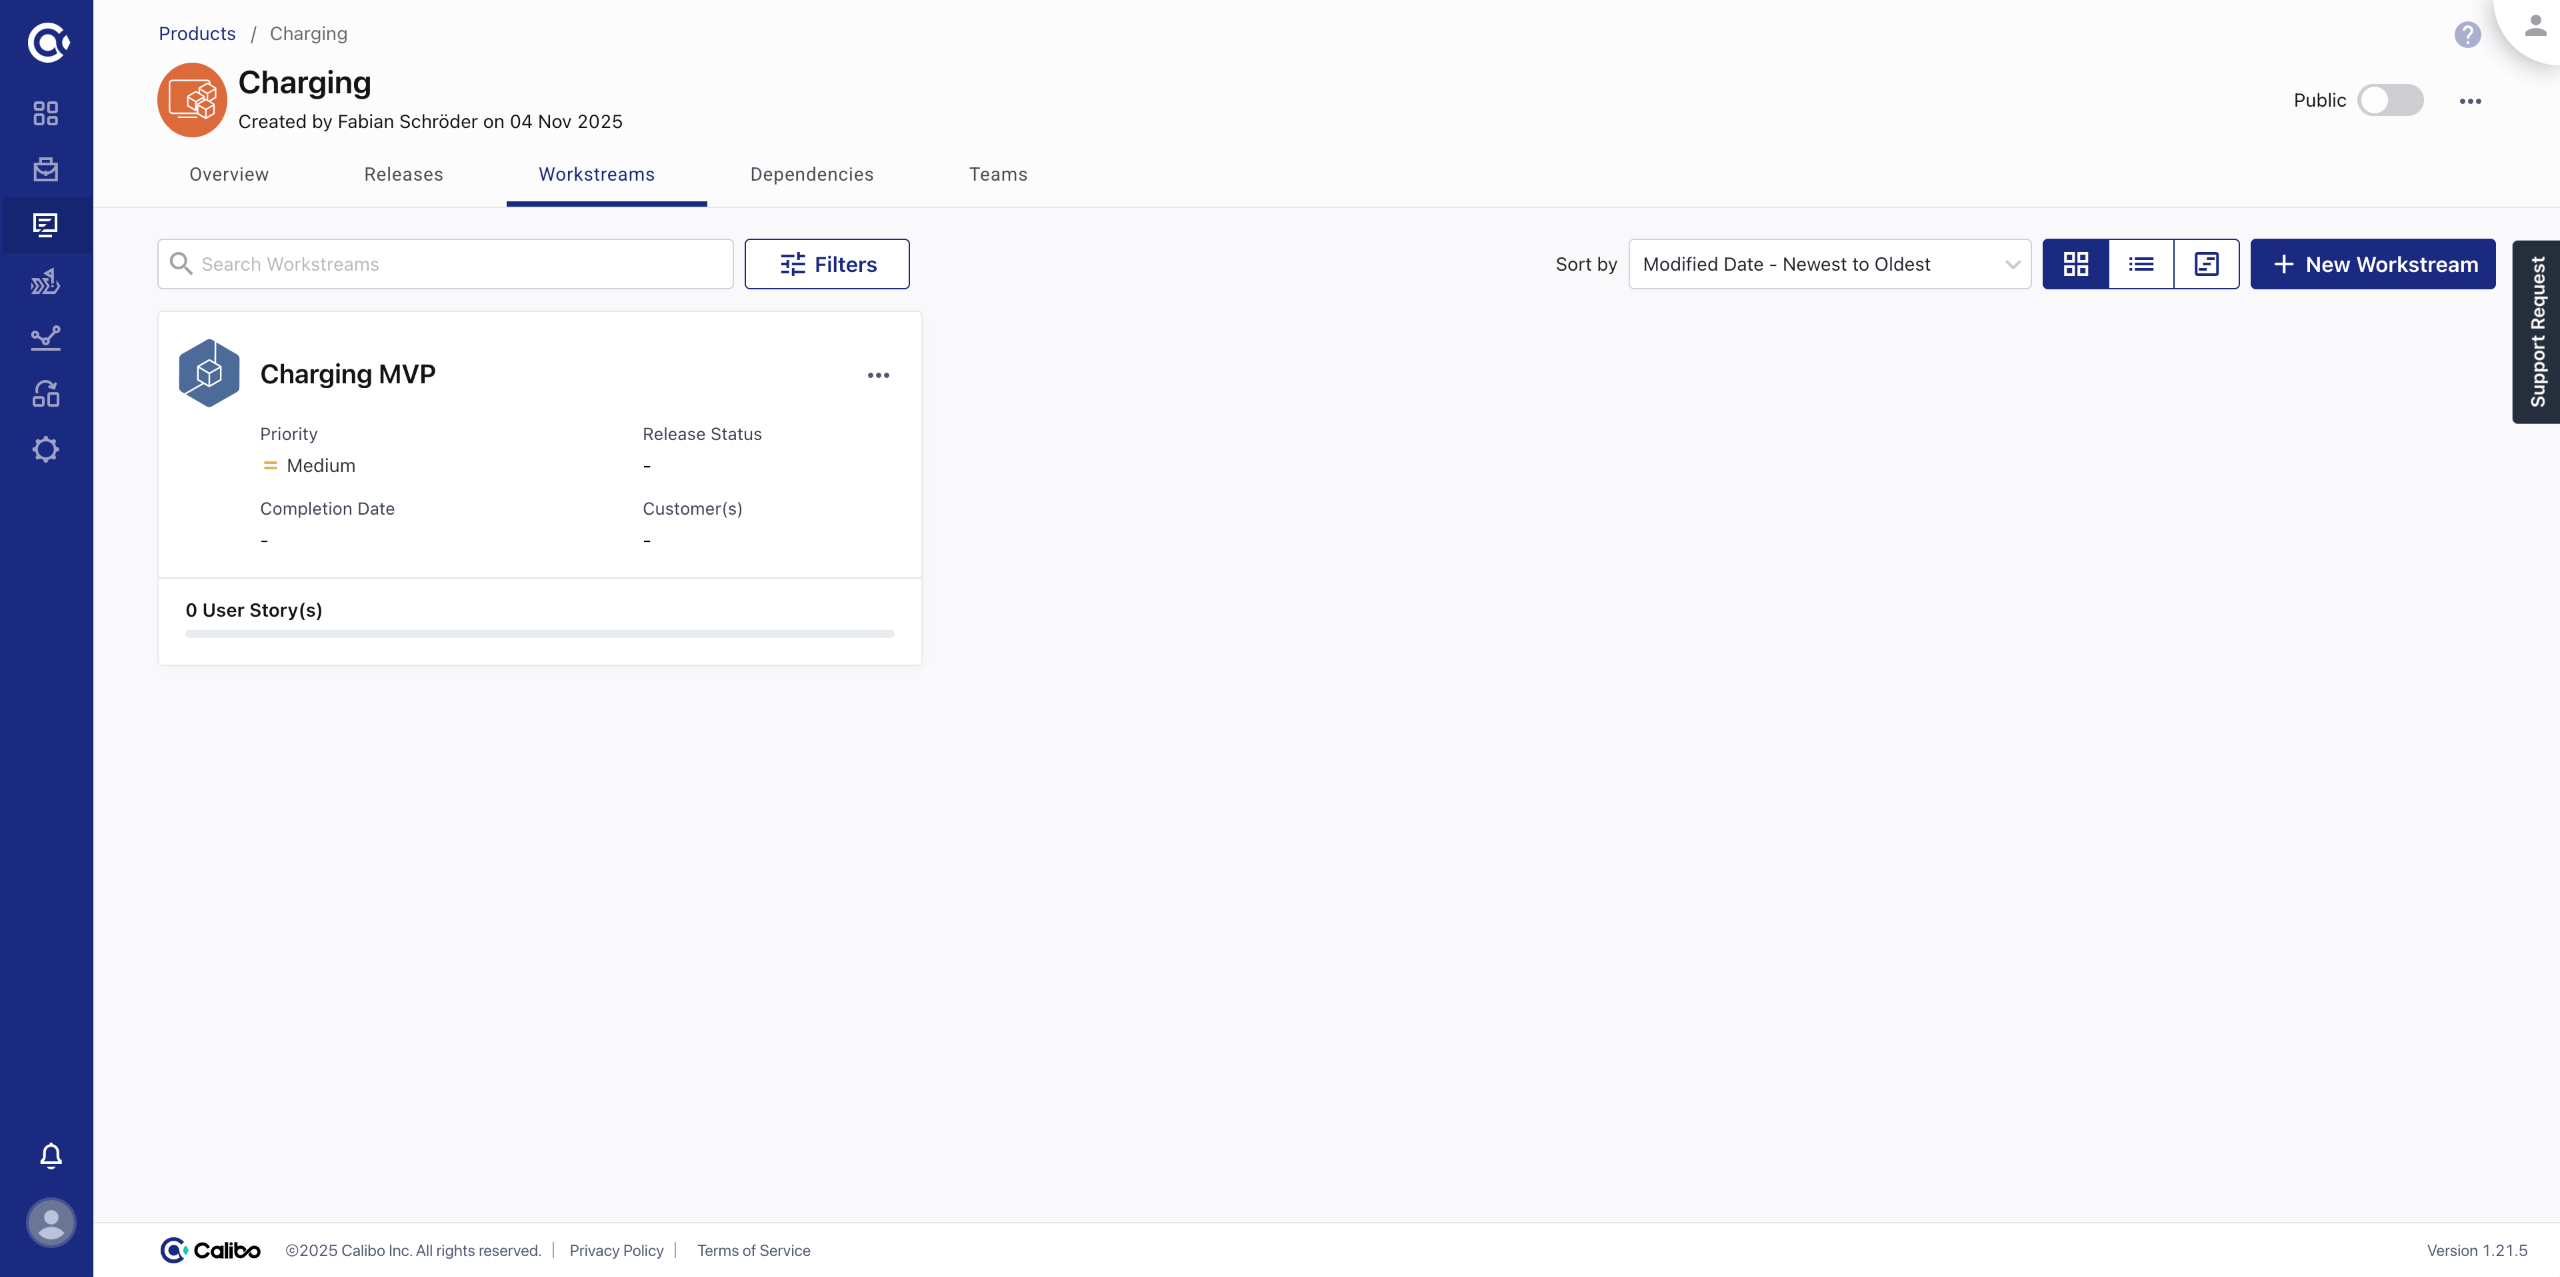The image size is (2560, 1277).
Task: Click the User Story progress bar
Action: point(539,633)
